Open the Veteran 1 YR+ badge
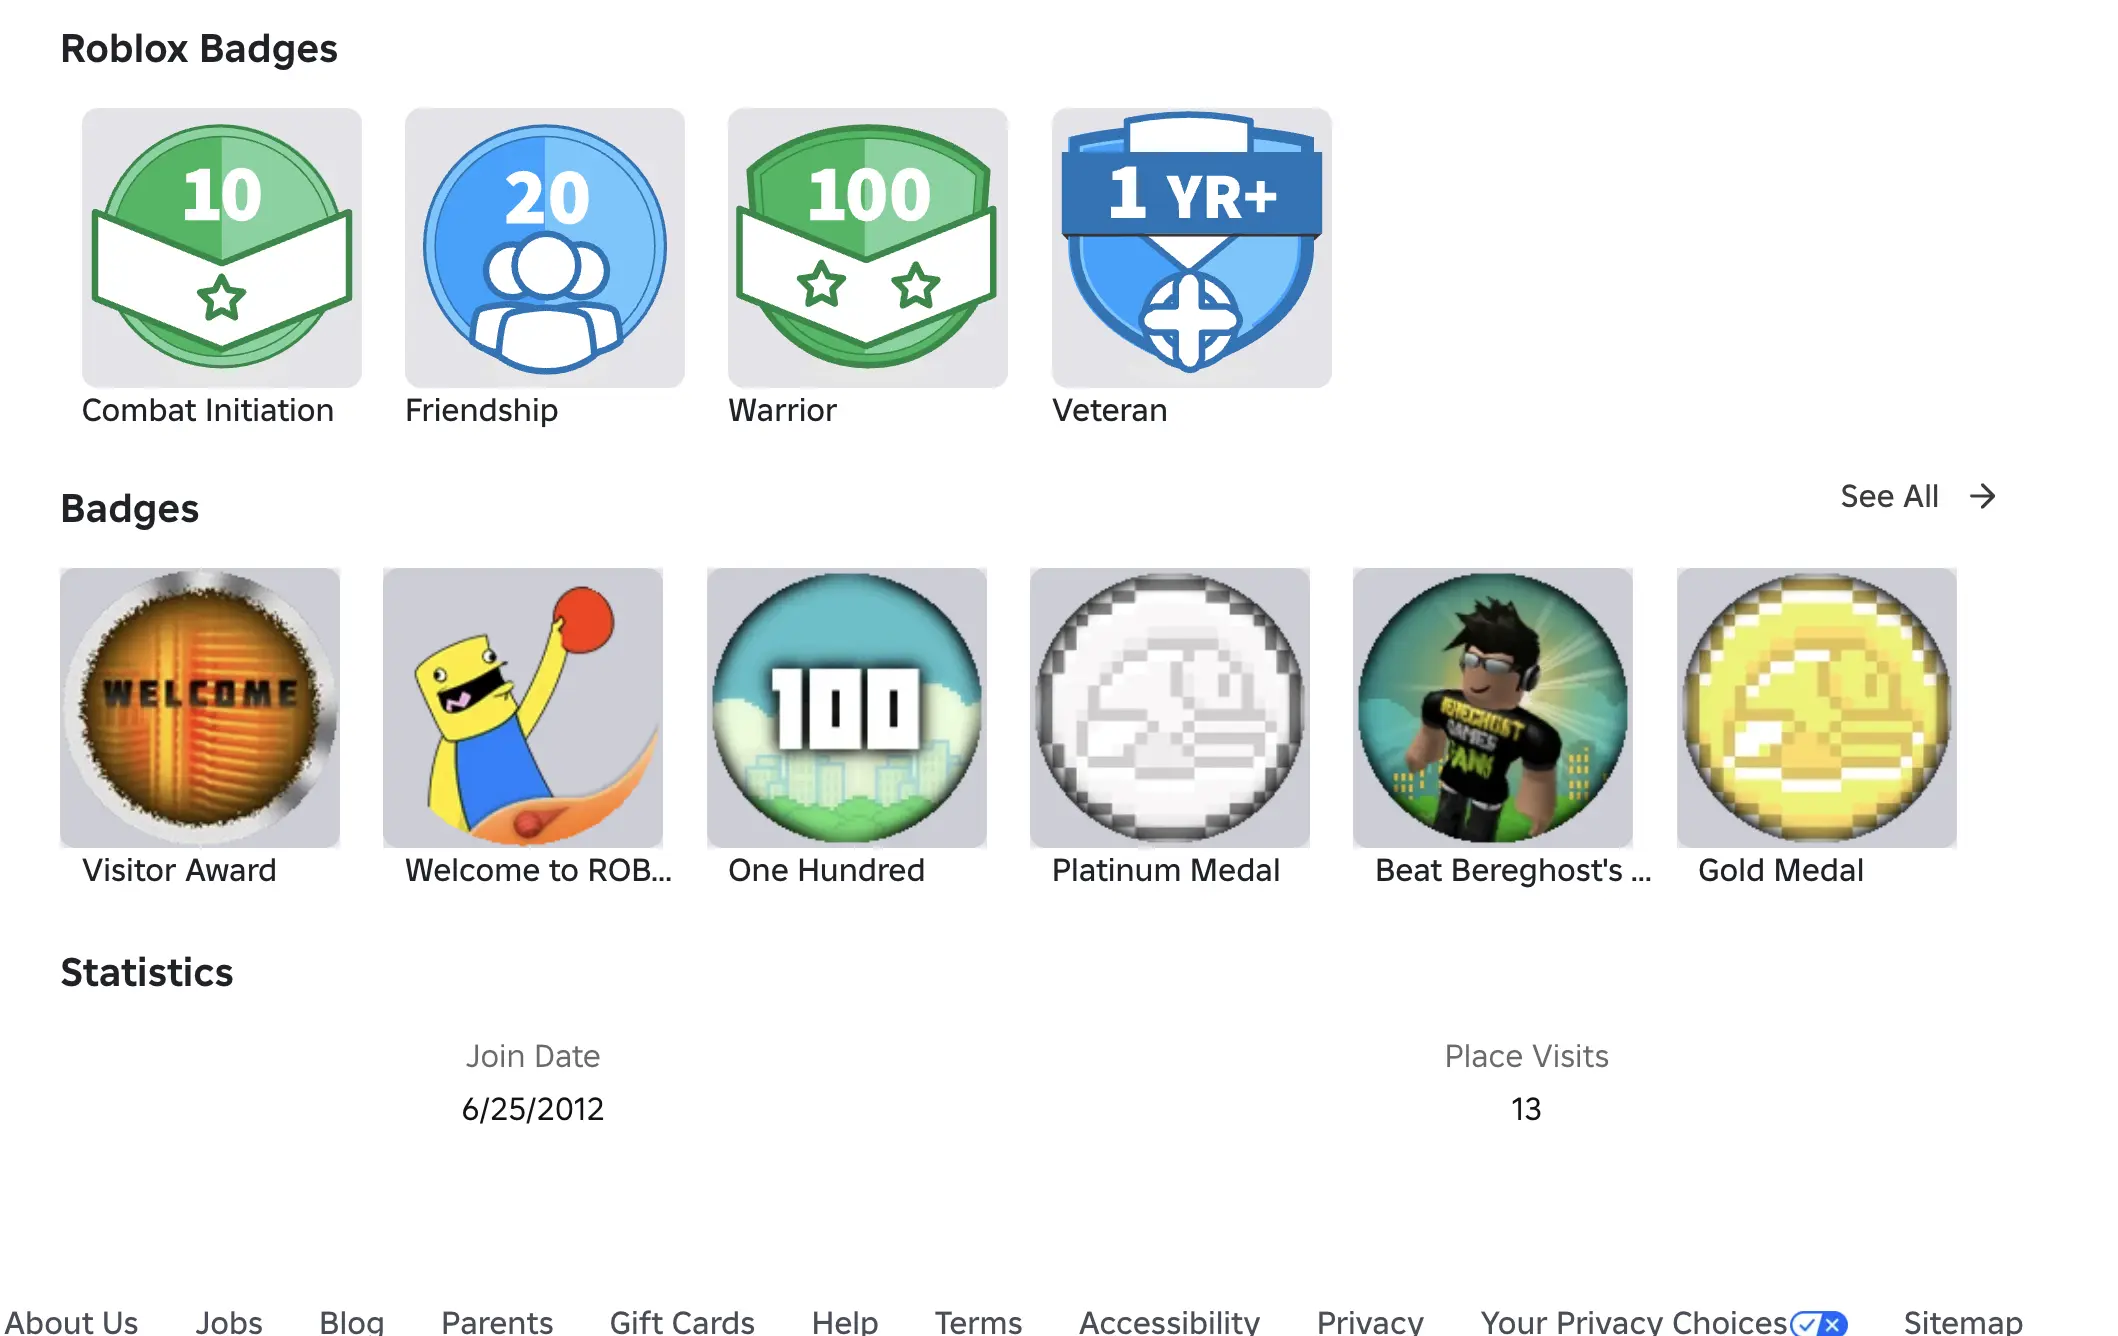Screen dimensions: 2118x1336 click(x=1191, y=248)
